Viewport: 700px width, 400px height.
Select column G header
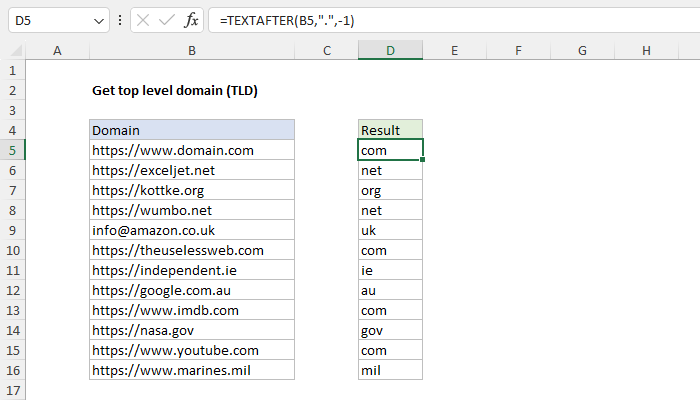(x=582, y=50)
